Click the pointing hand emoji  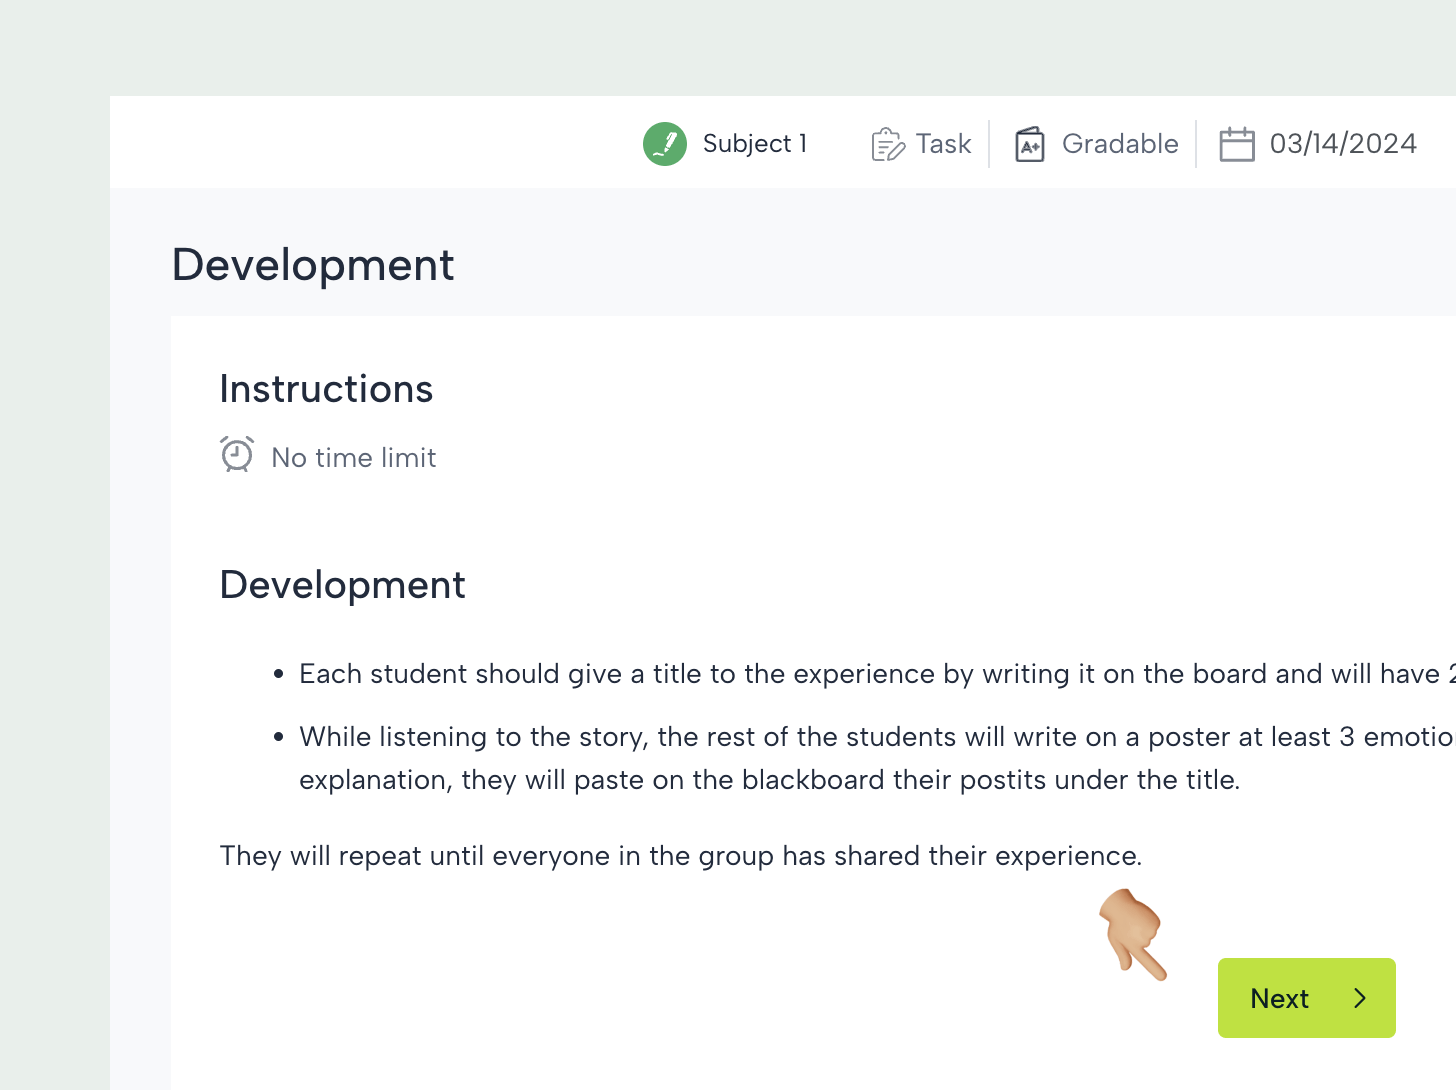click(1132, 934)
